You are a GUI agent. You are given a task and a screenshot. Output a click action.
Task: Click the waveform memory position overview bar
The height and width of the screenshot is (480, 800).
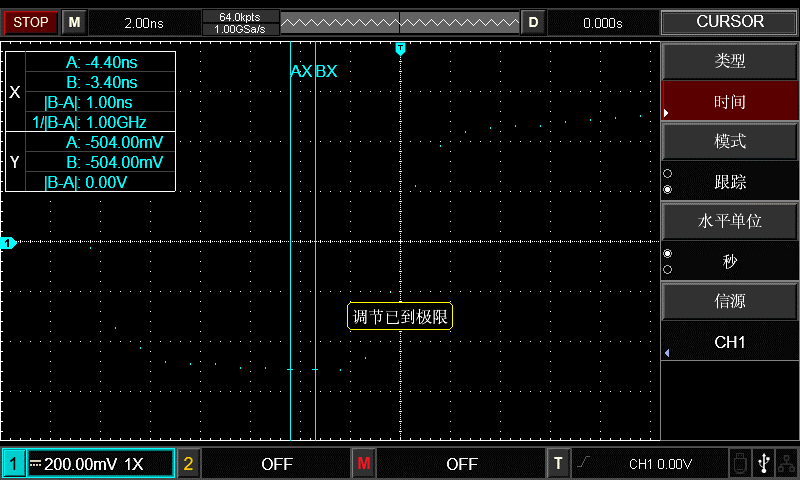(400, 22)
